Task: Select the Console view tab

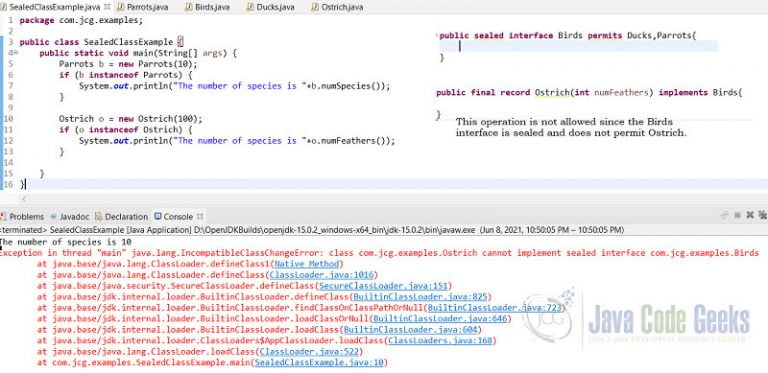Action: 178,216
